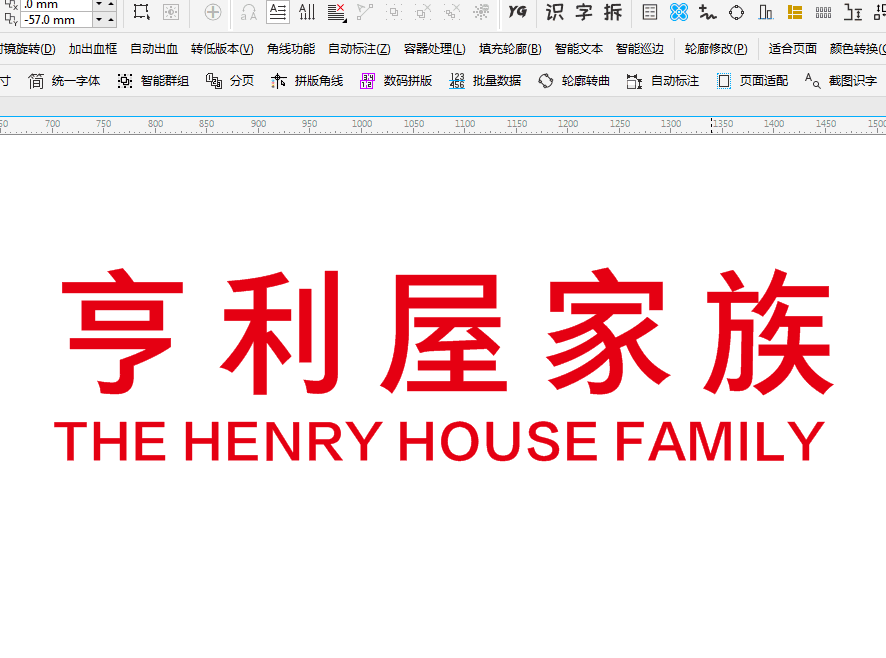Click the 智能文本 smart text button
The width and height of the screenshot is (886, 658).
tap(579, 49)
